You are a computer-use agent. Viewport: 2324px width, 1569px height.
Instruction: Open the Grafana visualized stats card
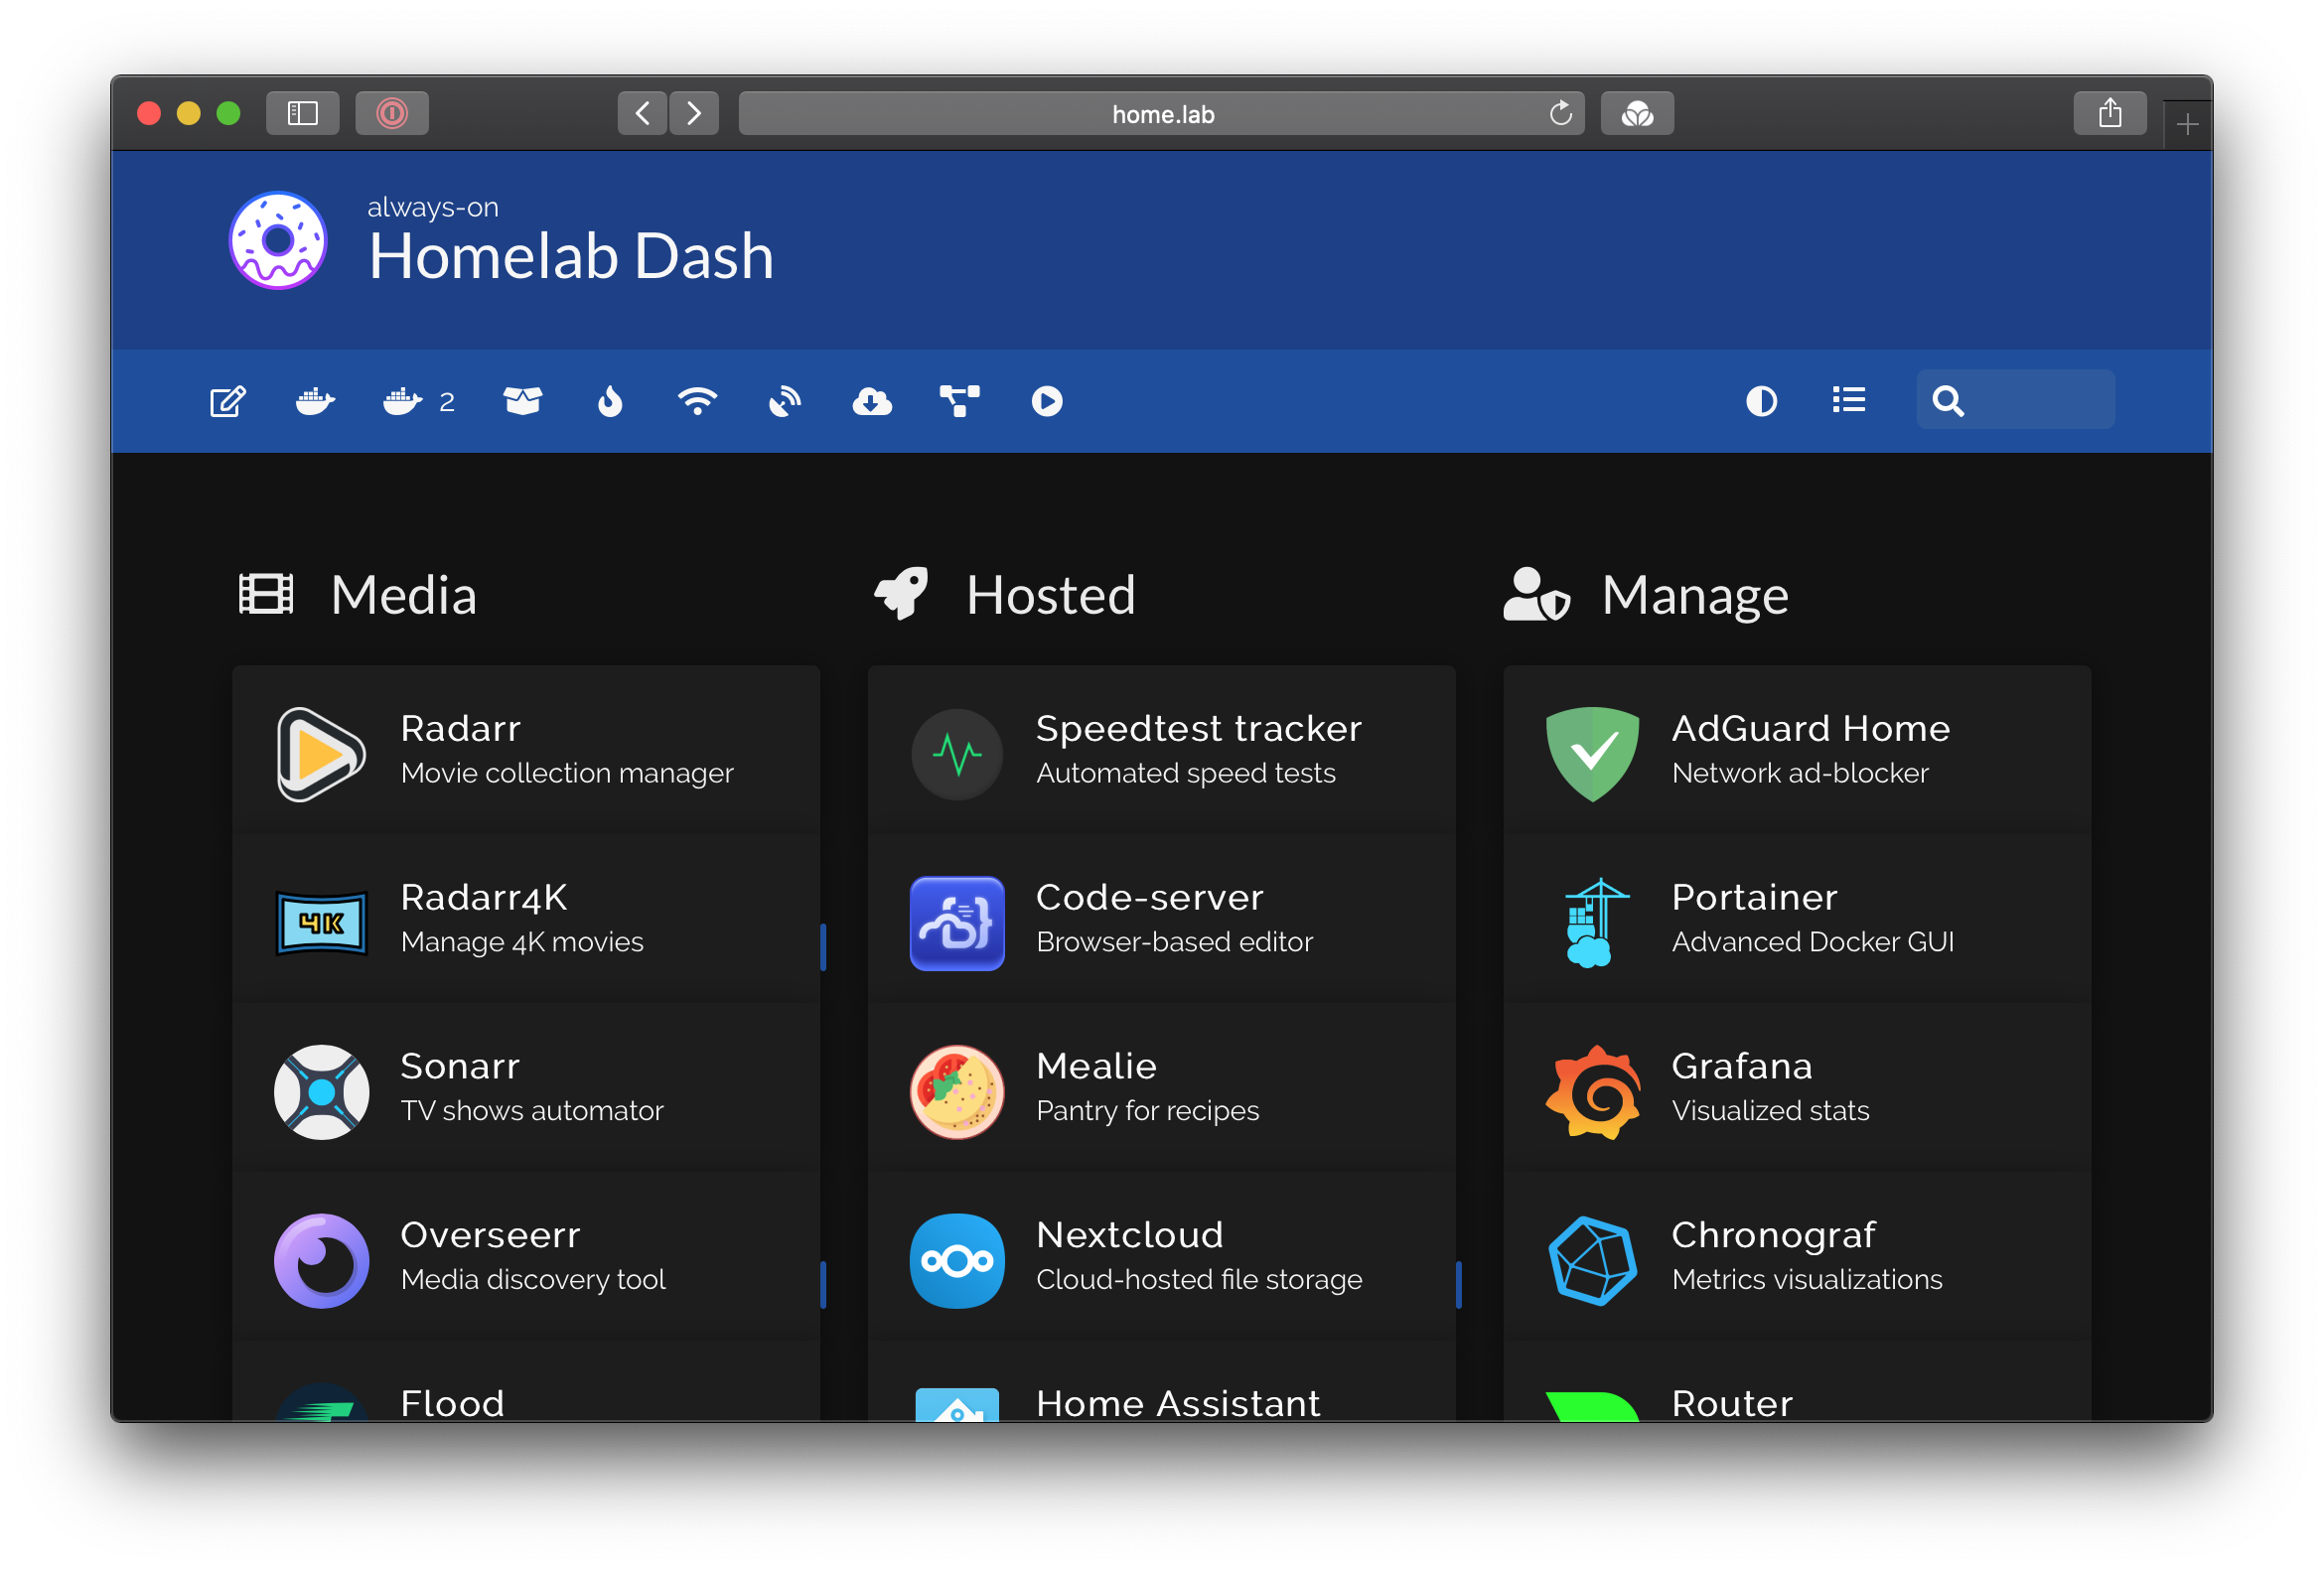(1796, 1088)
